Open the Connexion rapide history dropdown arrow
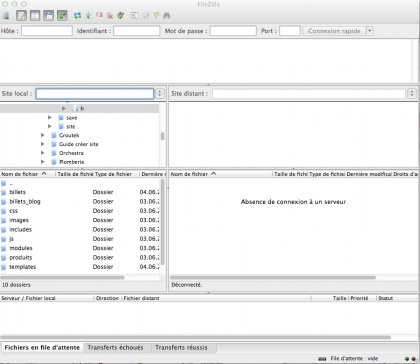This screenshot has height=364, width=420. 369,31
